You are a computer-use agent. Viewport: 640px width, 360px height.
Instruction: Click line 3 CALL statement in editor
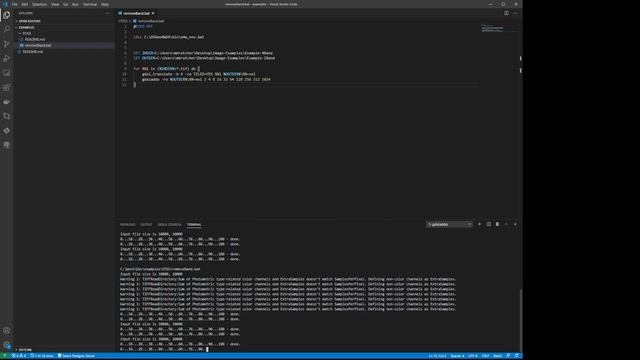[169, 37]
